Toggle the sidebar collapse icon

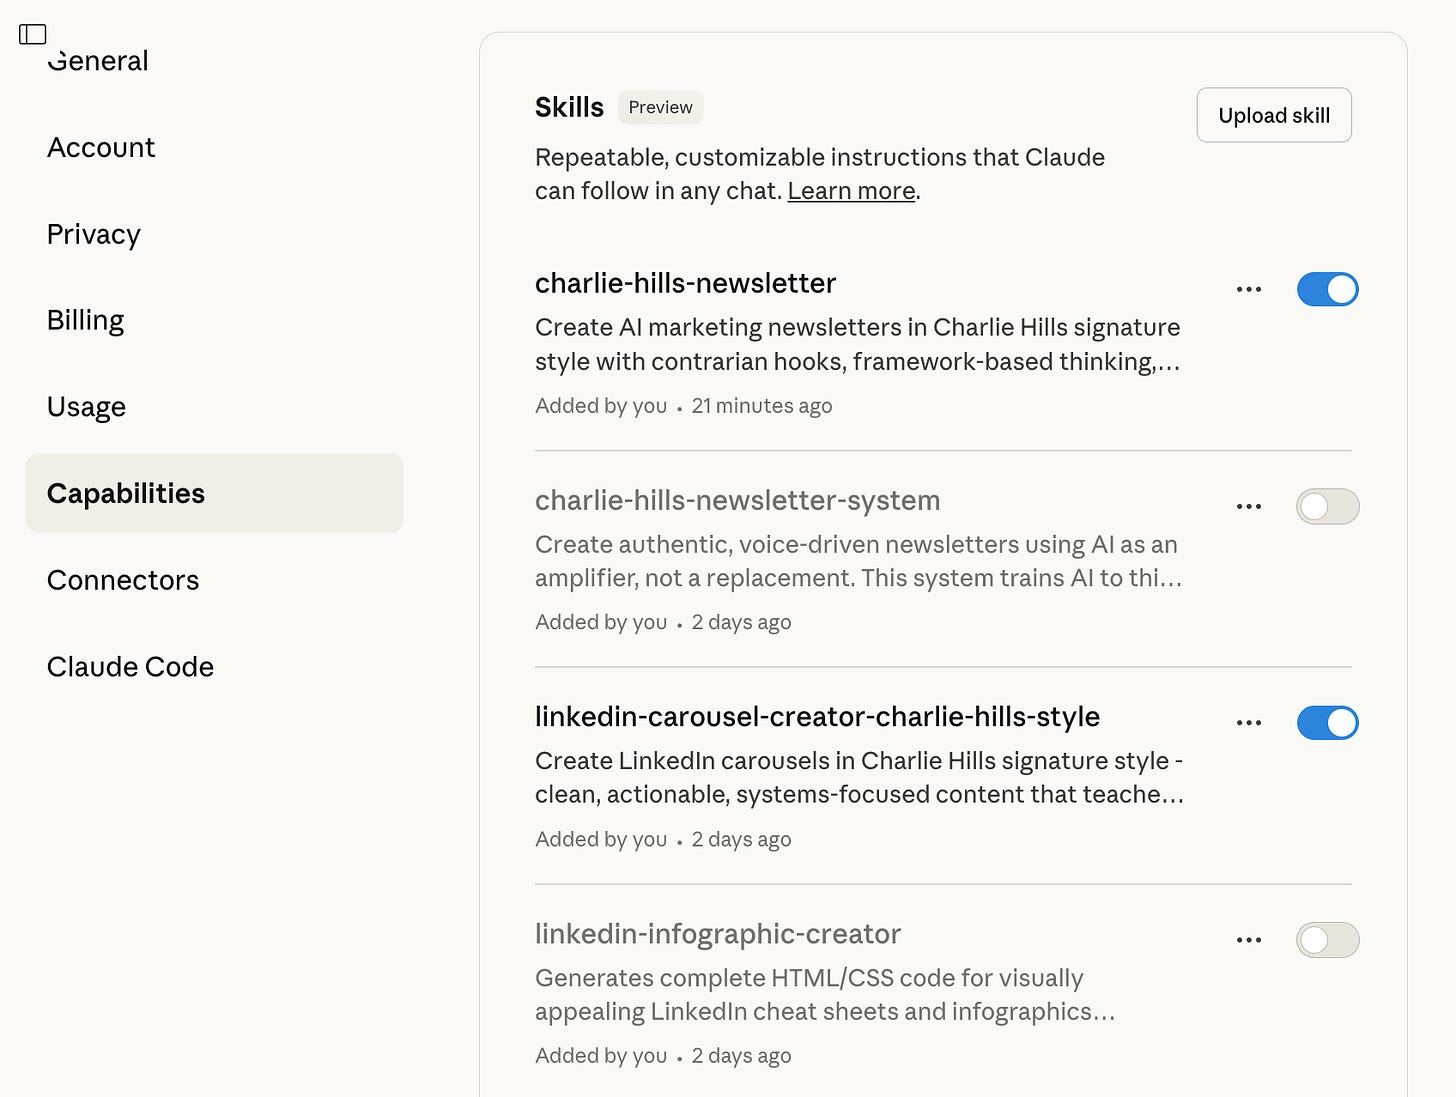coord(33,35)
